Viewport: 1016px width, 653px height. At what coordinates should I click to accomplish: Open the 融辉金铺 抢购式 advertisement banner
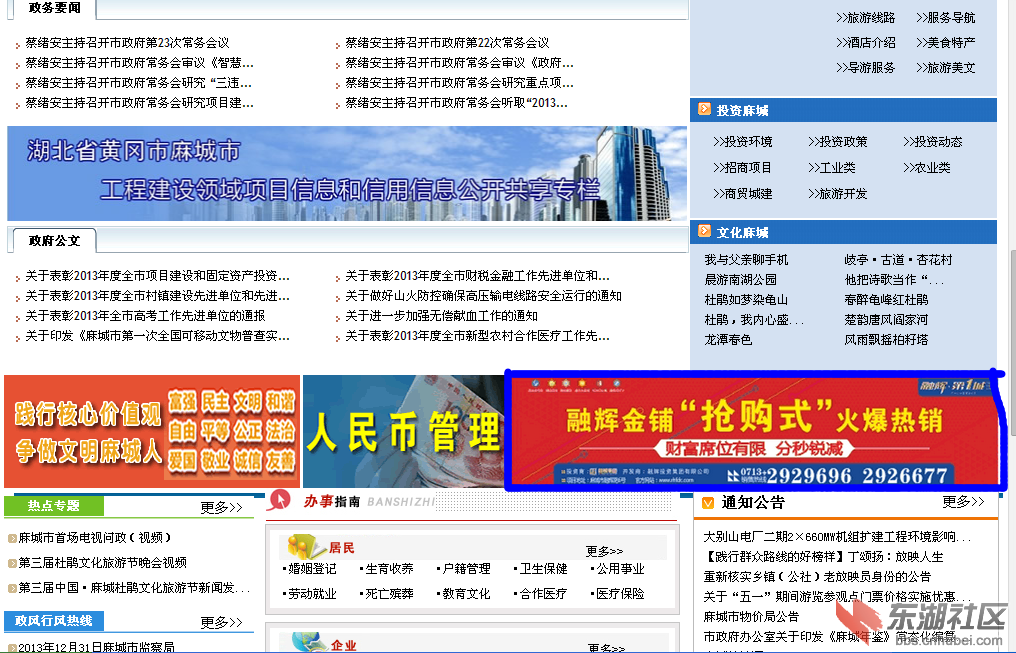(x=755, y=430)
